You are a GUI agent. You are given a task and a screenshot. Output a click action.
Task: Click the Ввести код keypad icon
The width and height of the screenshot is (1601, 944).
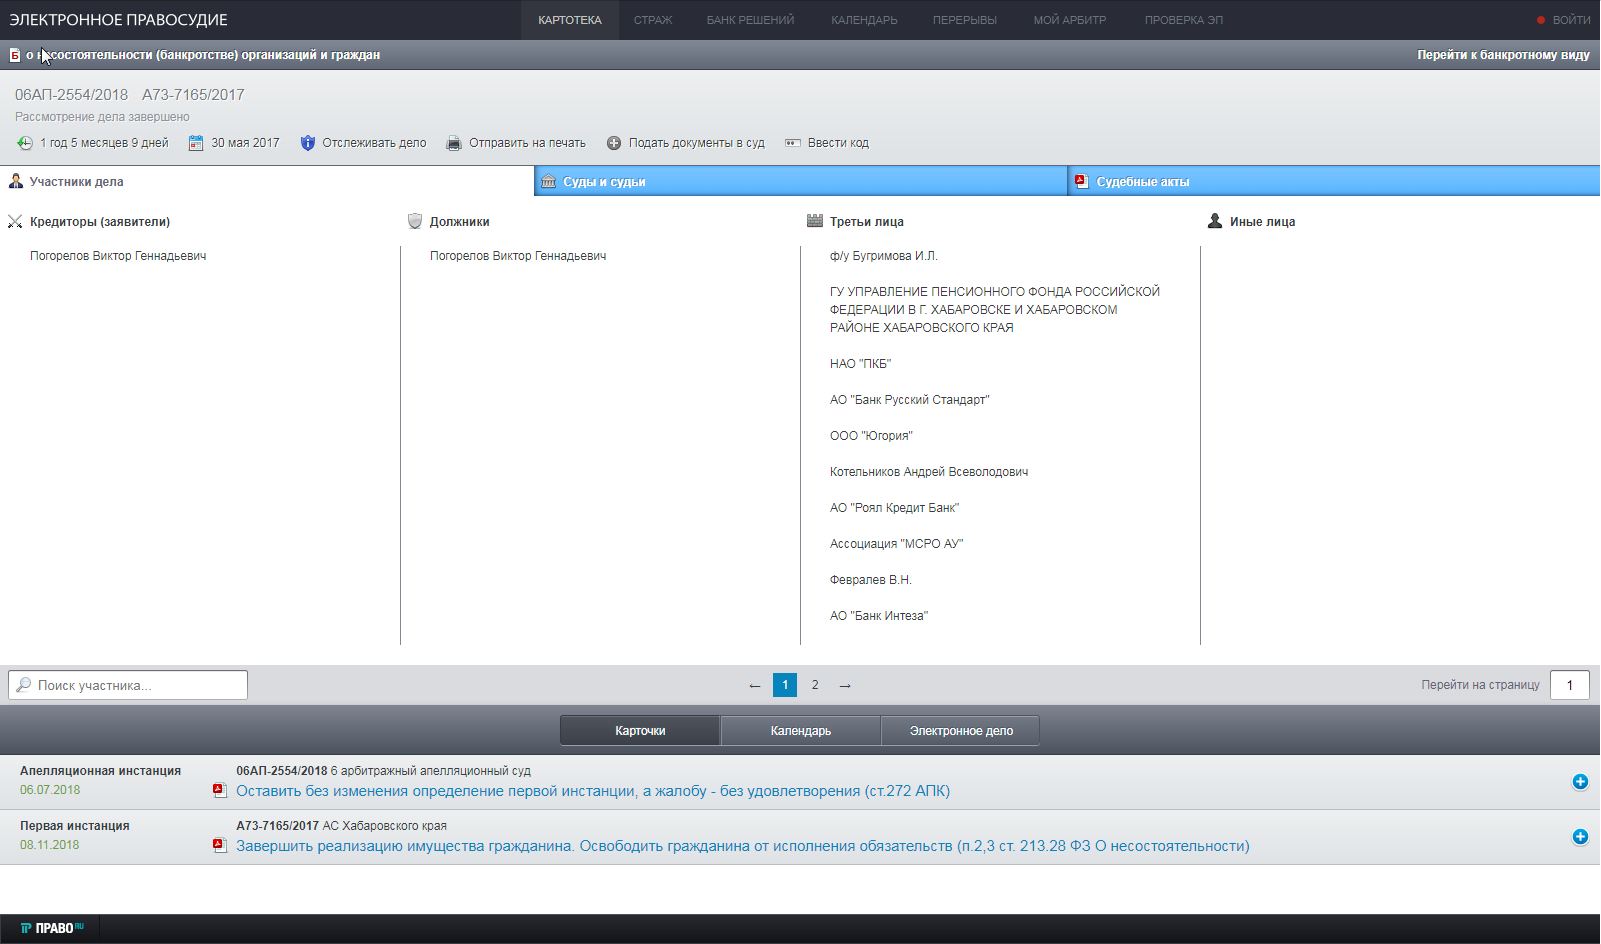point(793,143)
